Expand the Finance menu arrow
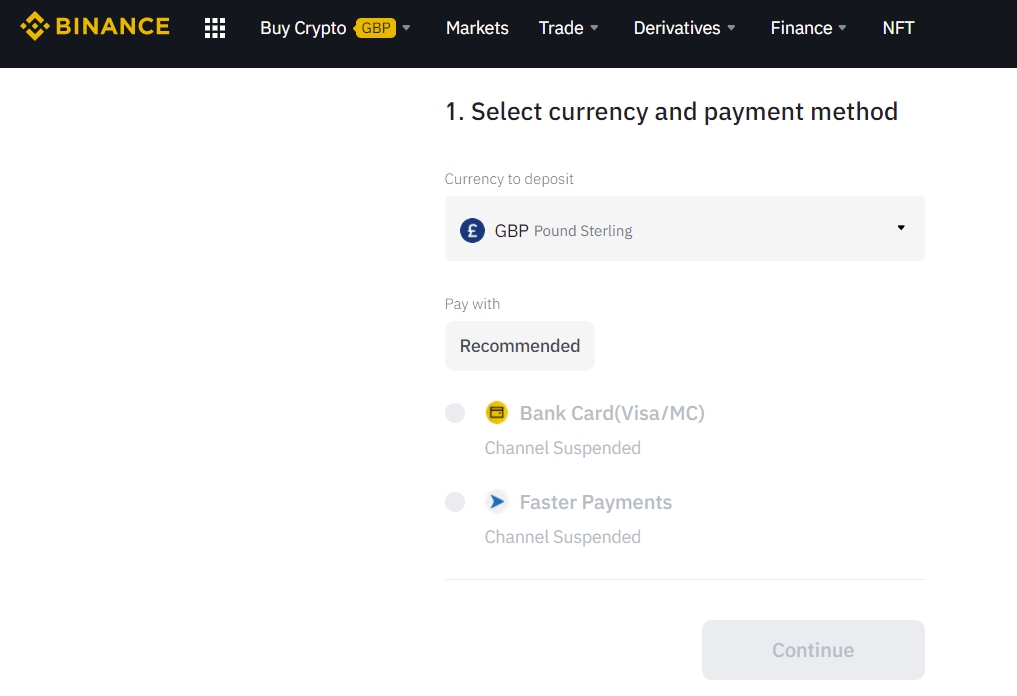Screen dimensions: 1017x696 click(x=843, y=28)
